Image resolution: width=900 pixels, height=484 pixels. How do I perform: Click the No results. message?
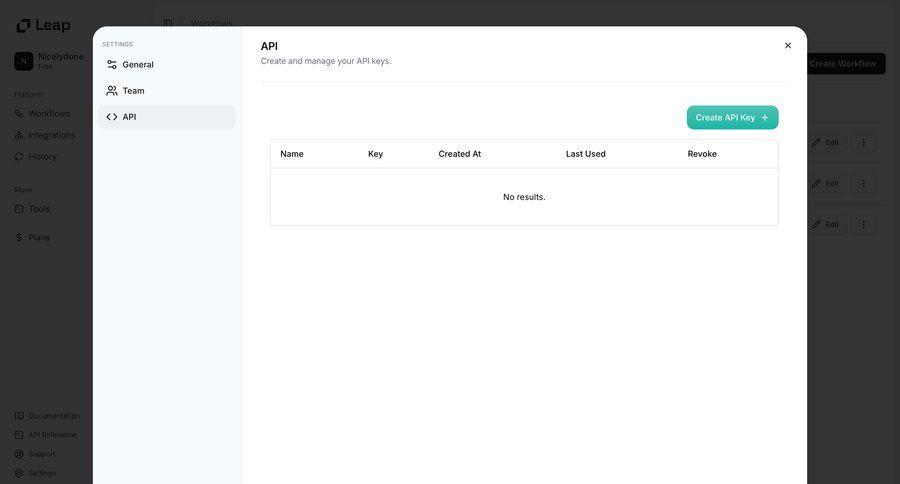pyautogui.click(x=524, y=197)
